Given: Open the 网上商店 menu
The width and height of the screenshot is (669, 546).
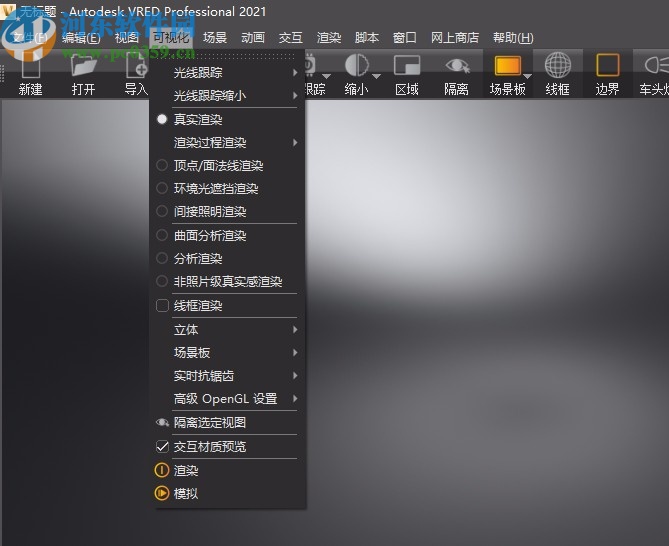Looking at the screenshot, I should pos(455,38).
